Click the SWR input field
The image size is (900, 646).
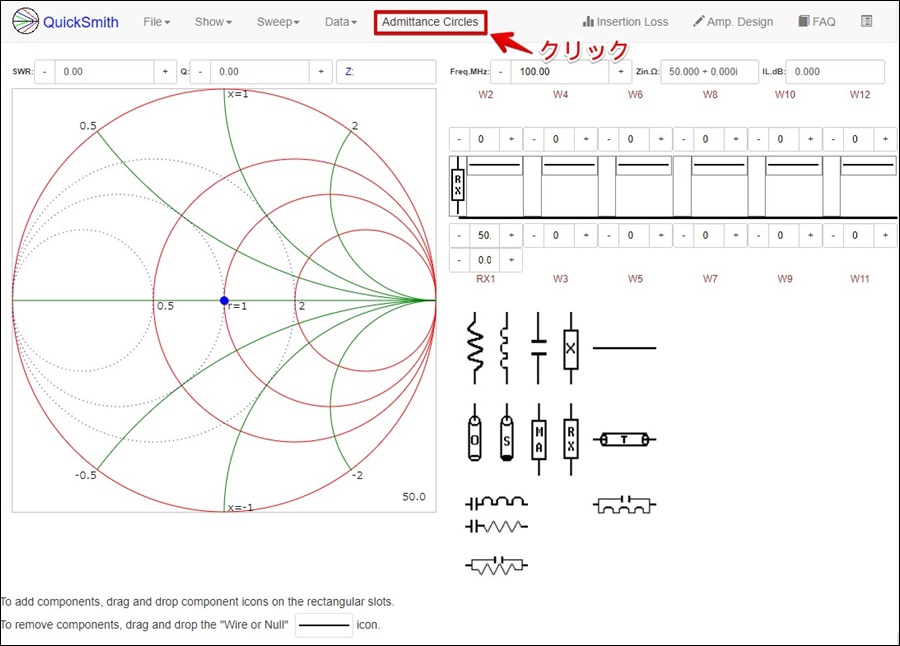[104, 72]
